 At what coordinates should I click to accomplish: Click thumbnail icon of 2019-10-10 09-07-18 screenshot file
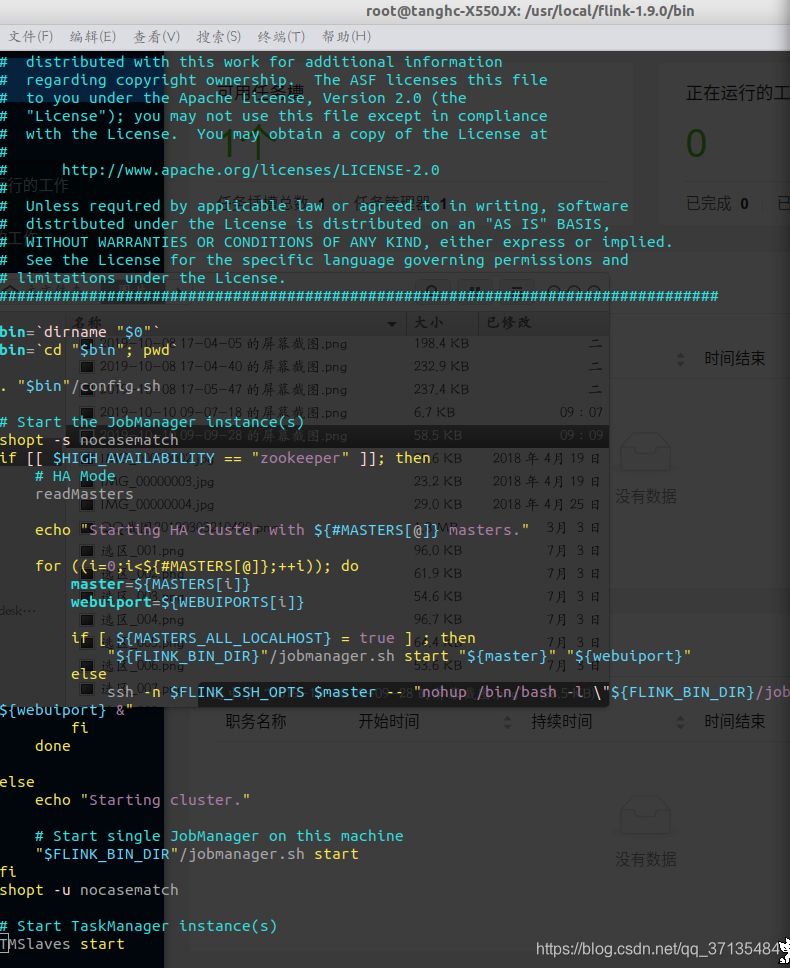(x=87, y=413)
